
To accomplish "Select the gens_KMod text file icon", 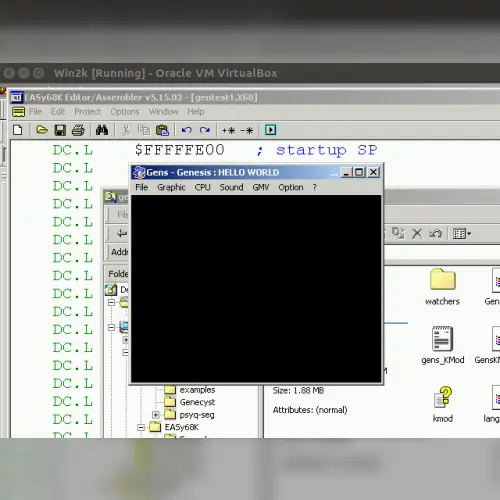I will pos(442,338).
